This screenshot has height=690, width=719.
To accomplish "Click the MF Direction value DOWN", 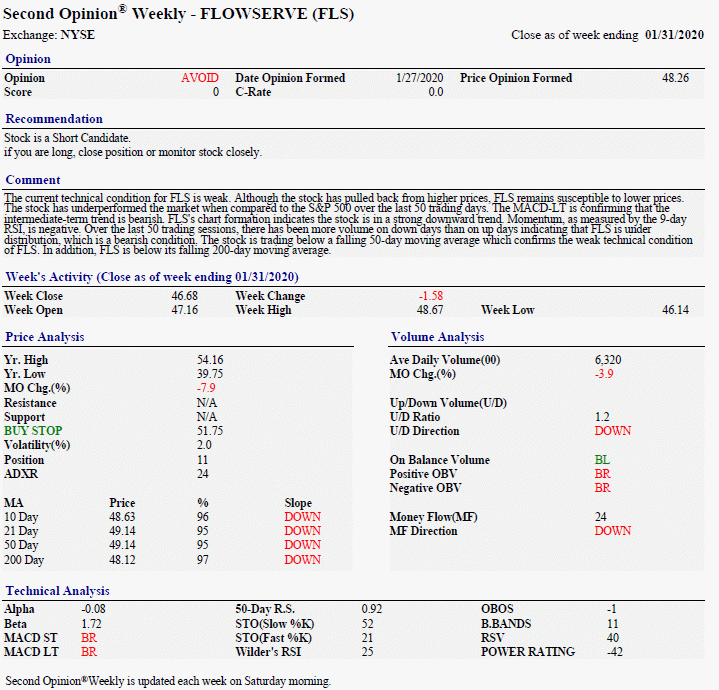I will (613, 530).
